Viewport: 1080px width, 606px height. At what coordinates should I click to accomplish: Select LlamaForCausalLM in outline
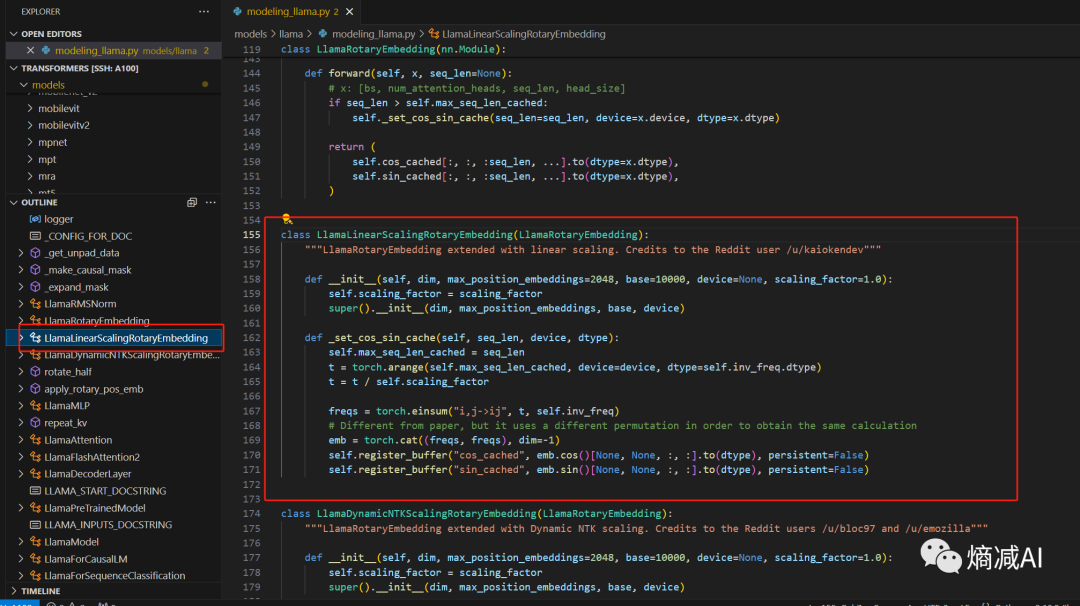tap(85, 559)
